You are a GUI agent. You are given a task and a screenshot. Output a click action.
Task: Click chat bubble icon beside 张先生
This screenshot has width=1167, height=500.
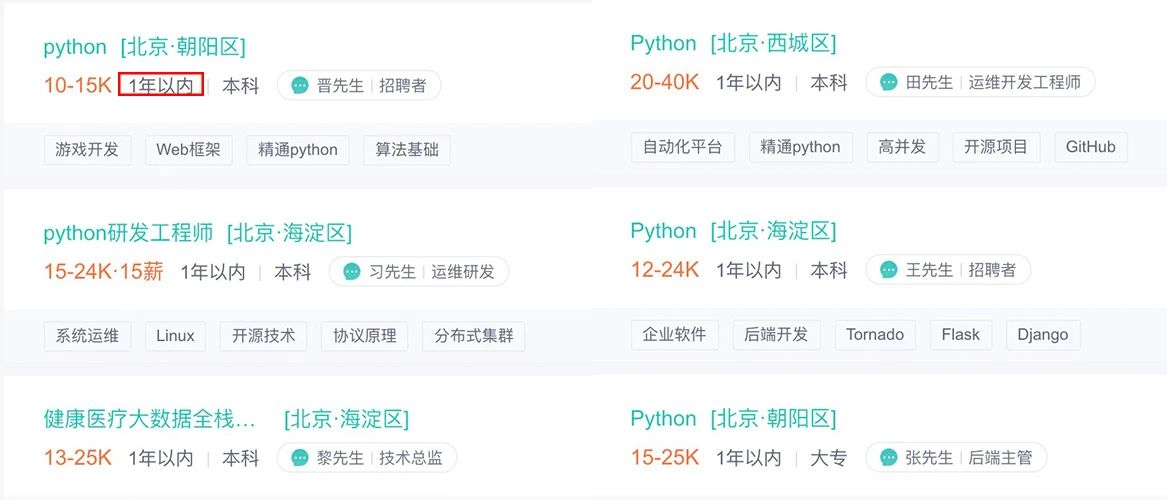coord(889,458)
